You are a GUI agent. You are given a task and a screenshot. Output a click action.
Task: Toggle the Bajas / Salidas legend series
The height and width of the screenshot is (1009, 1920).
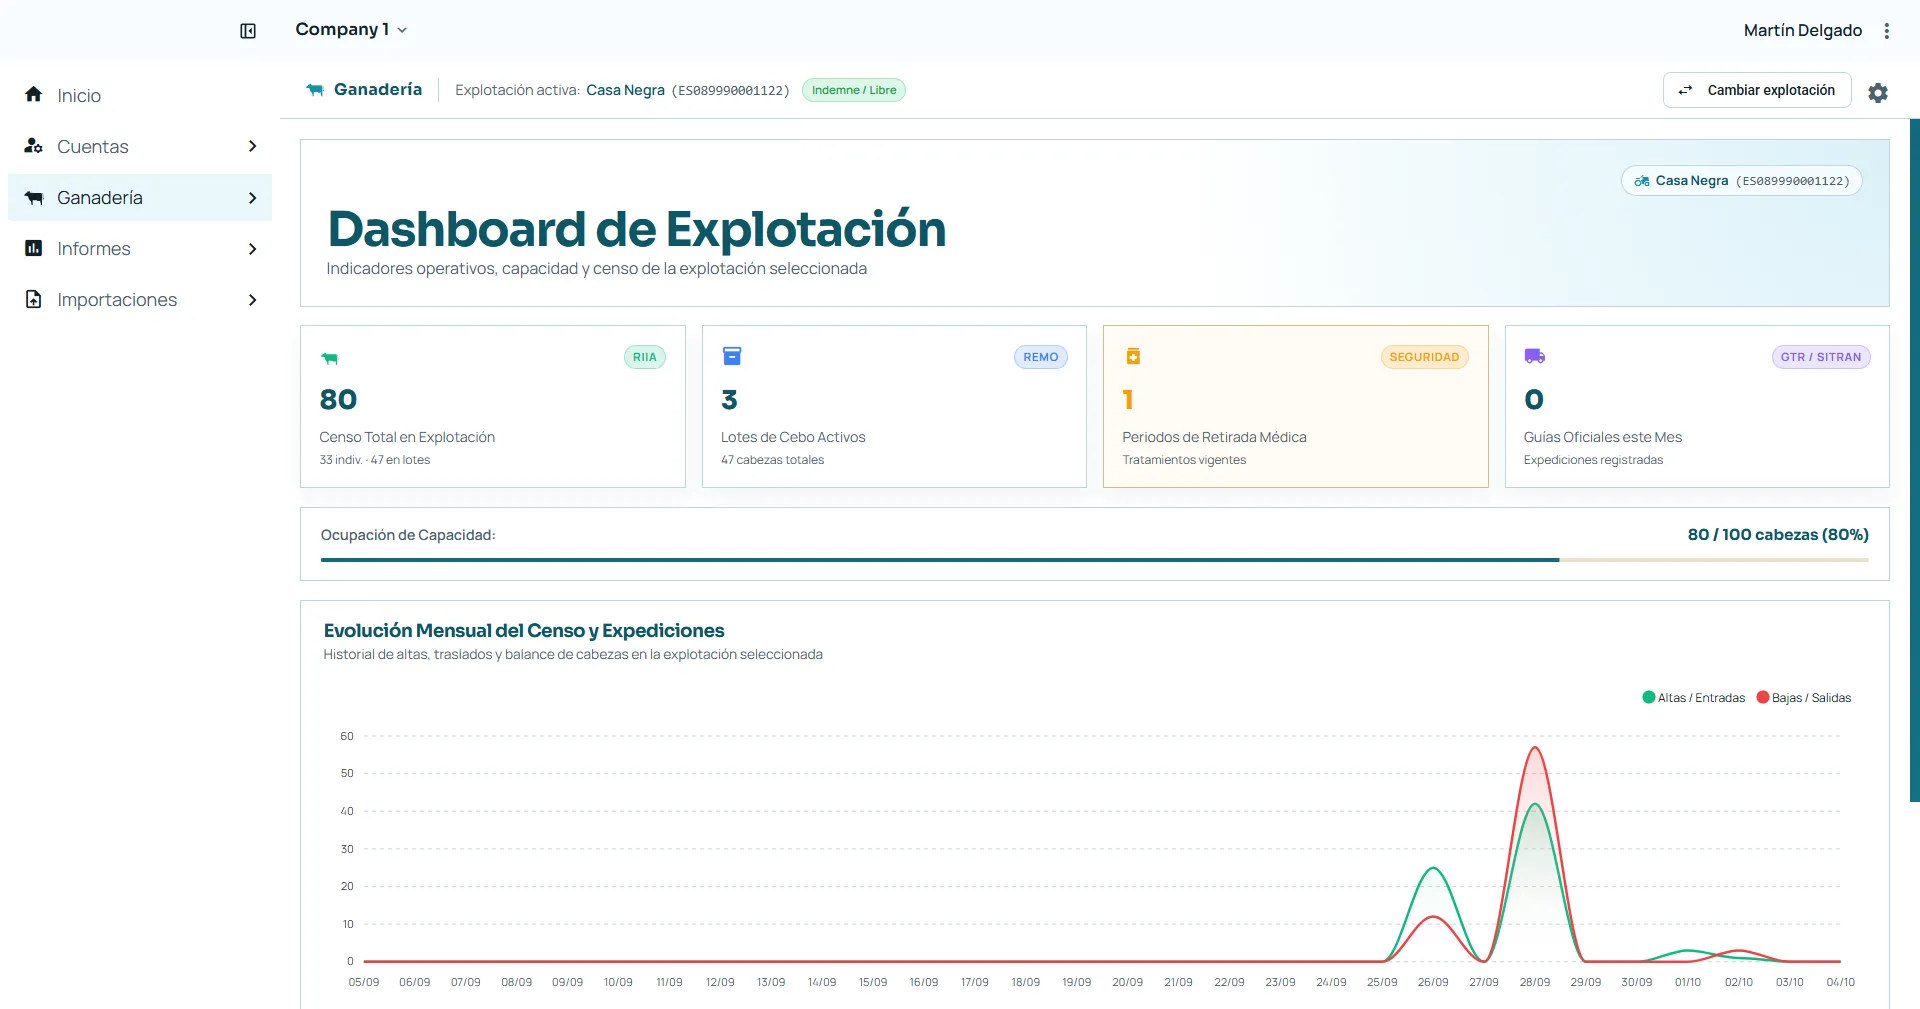click(1804, 698)
